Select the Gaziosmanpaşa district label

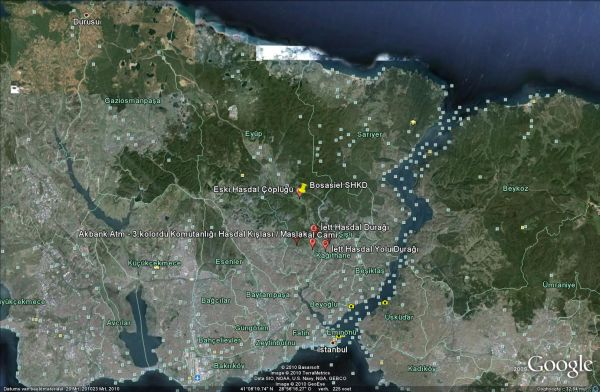tap(132, 101)
